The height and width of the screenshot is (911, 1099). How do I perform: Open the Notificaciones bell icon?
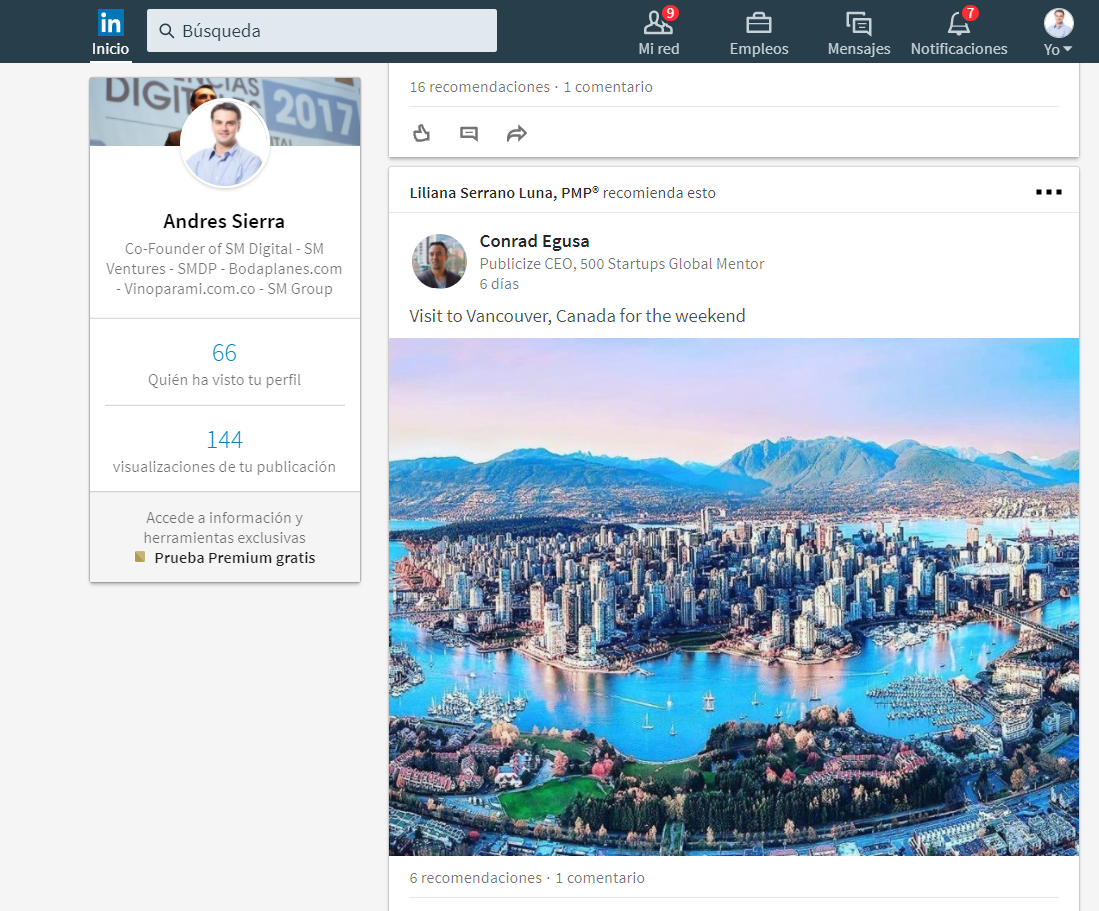click(958, 23)
